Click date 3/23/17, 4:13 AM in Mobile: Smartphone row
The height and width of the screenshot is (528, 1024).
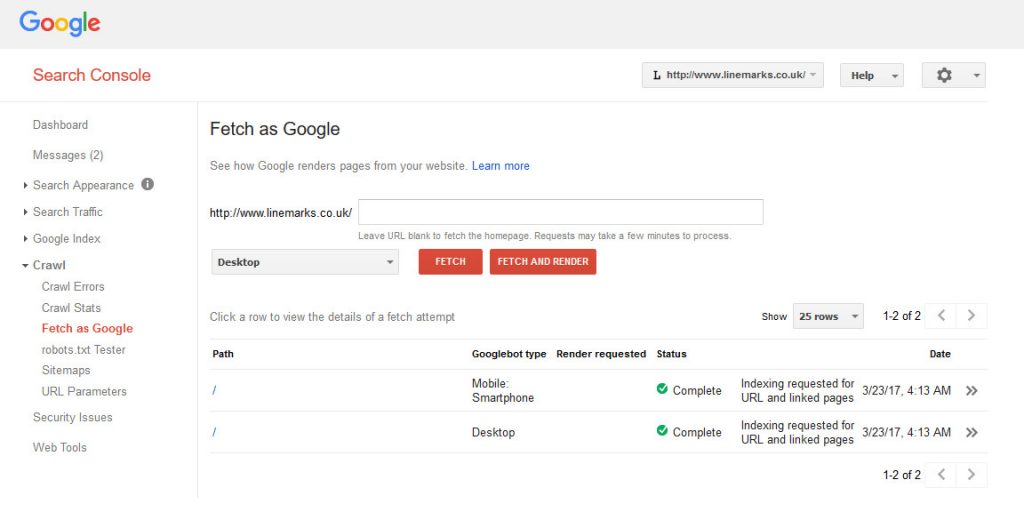[x=906, y=391]
